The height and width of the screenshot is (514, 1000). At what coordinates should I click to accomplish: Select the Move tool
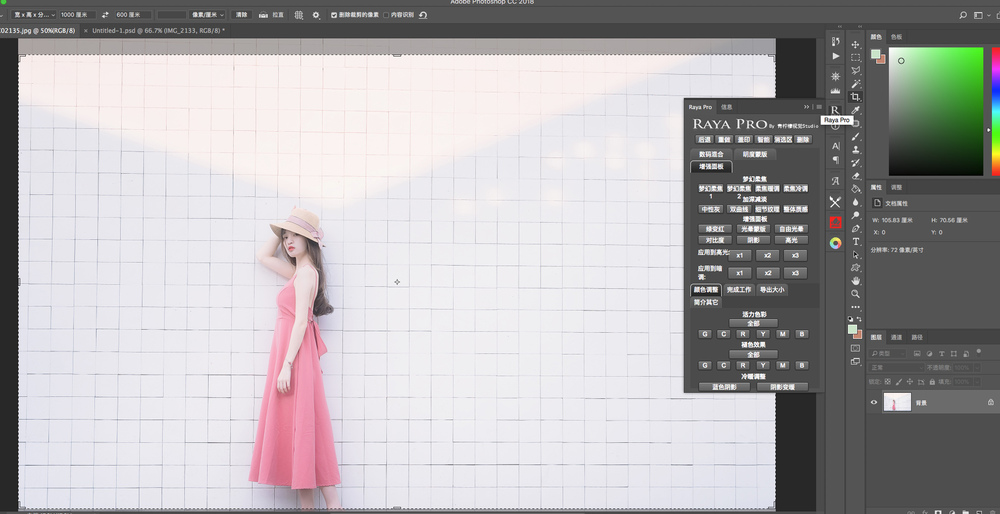pos(856,45)
